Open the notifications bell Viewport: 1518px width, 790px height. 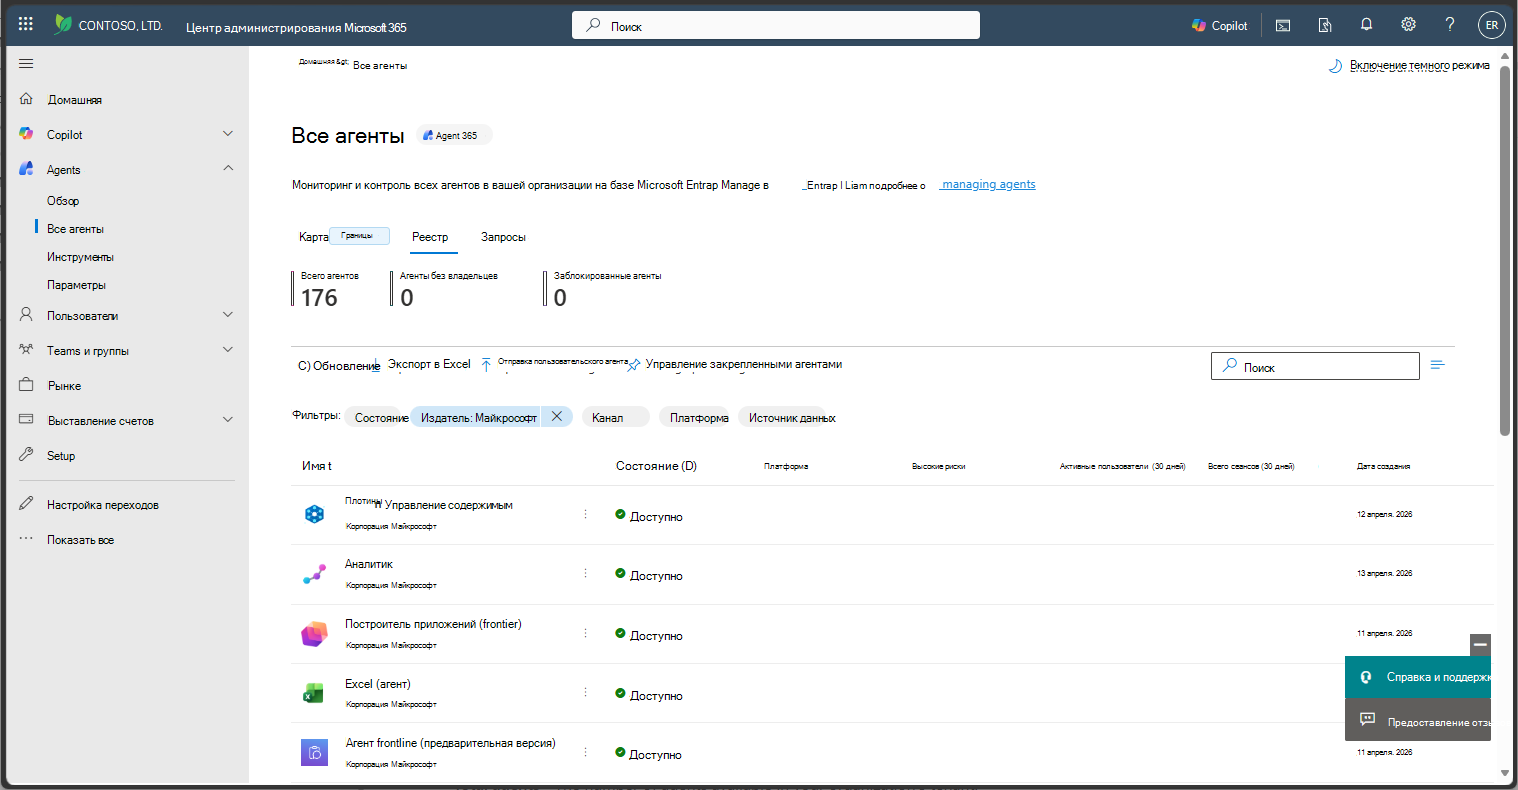[1366, 25]
